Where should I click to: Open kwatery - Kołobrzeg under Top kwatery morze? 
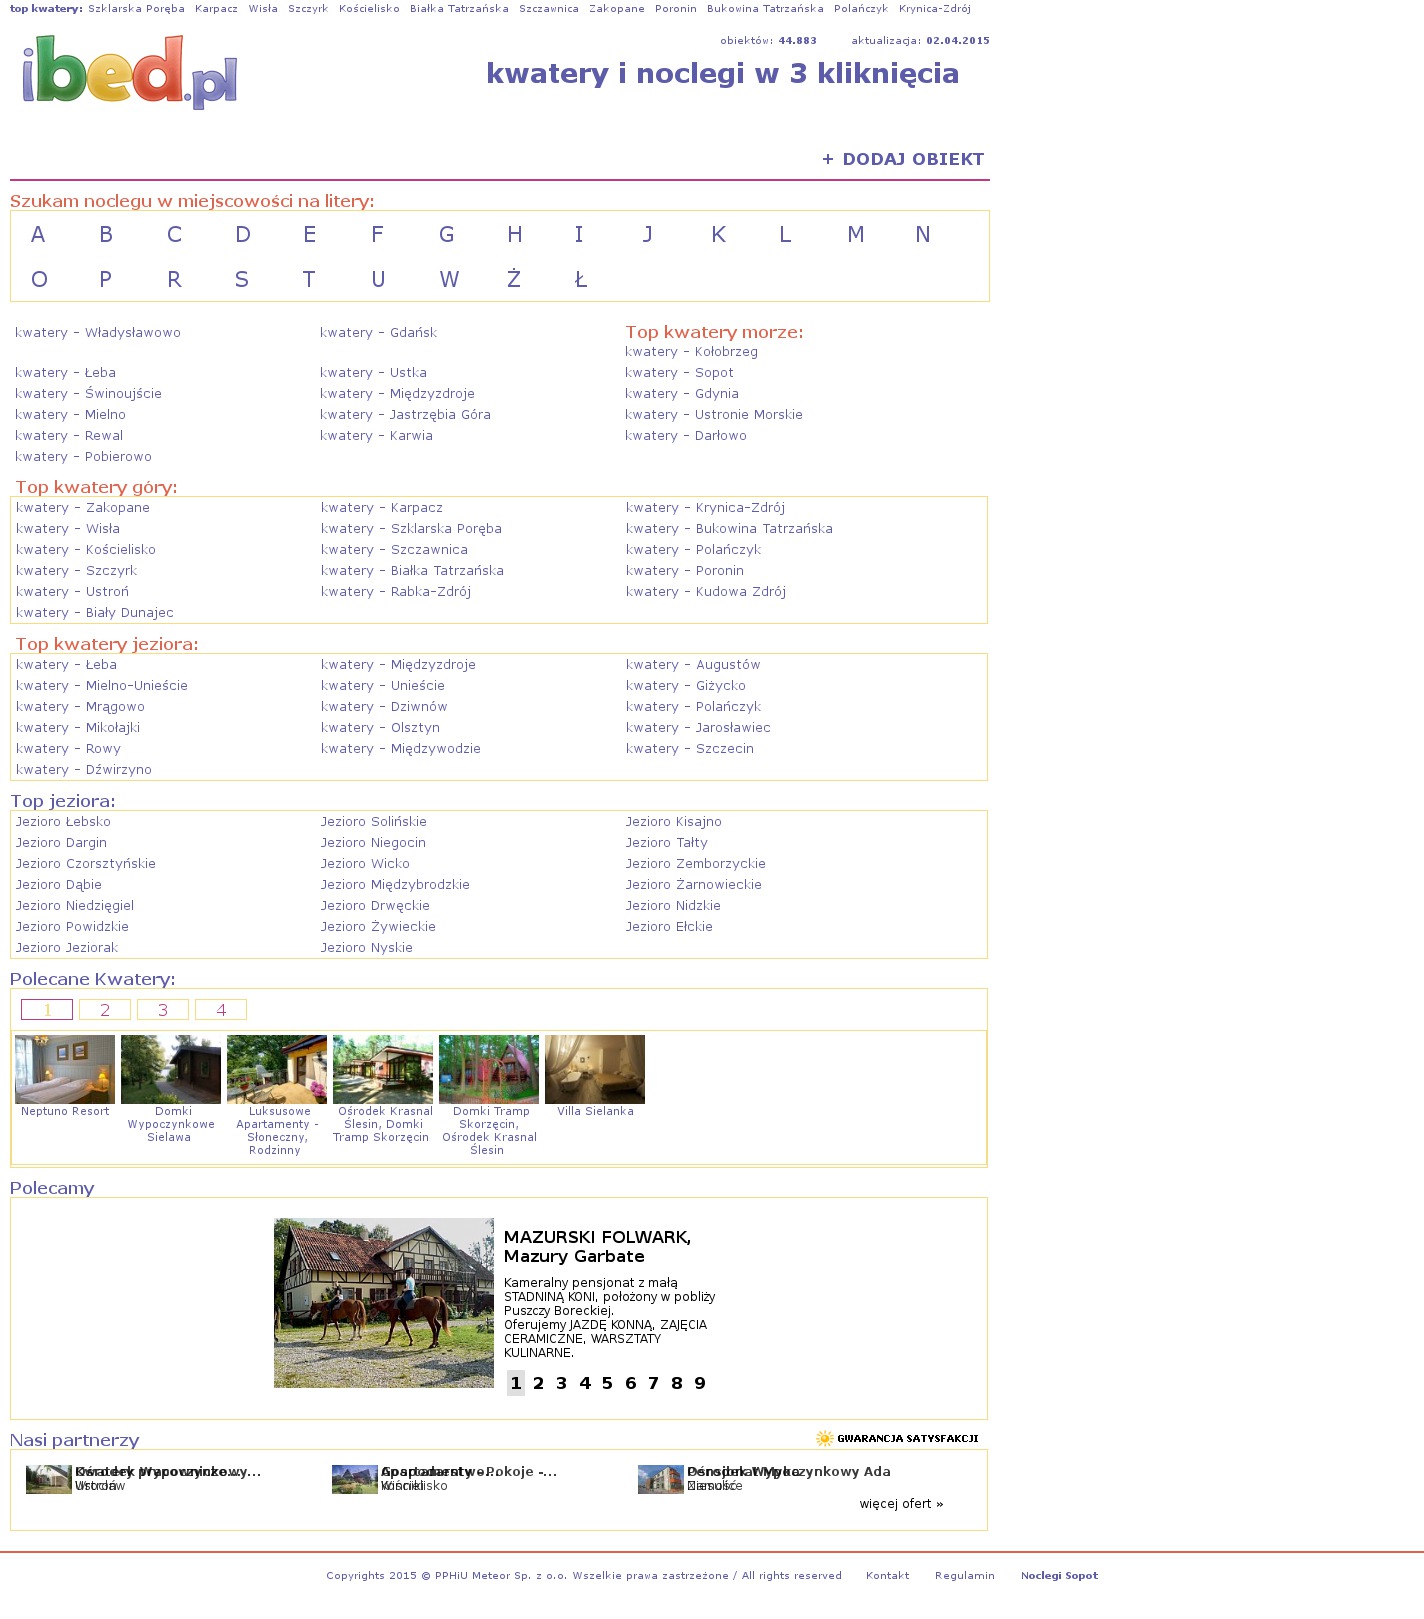click(x=691, y=352)
